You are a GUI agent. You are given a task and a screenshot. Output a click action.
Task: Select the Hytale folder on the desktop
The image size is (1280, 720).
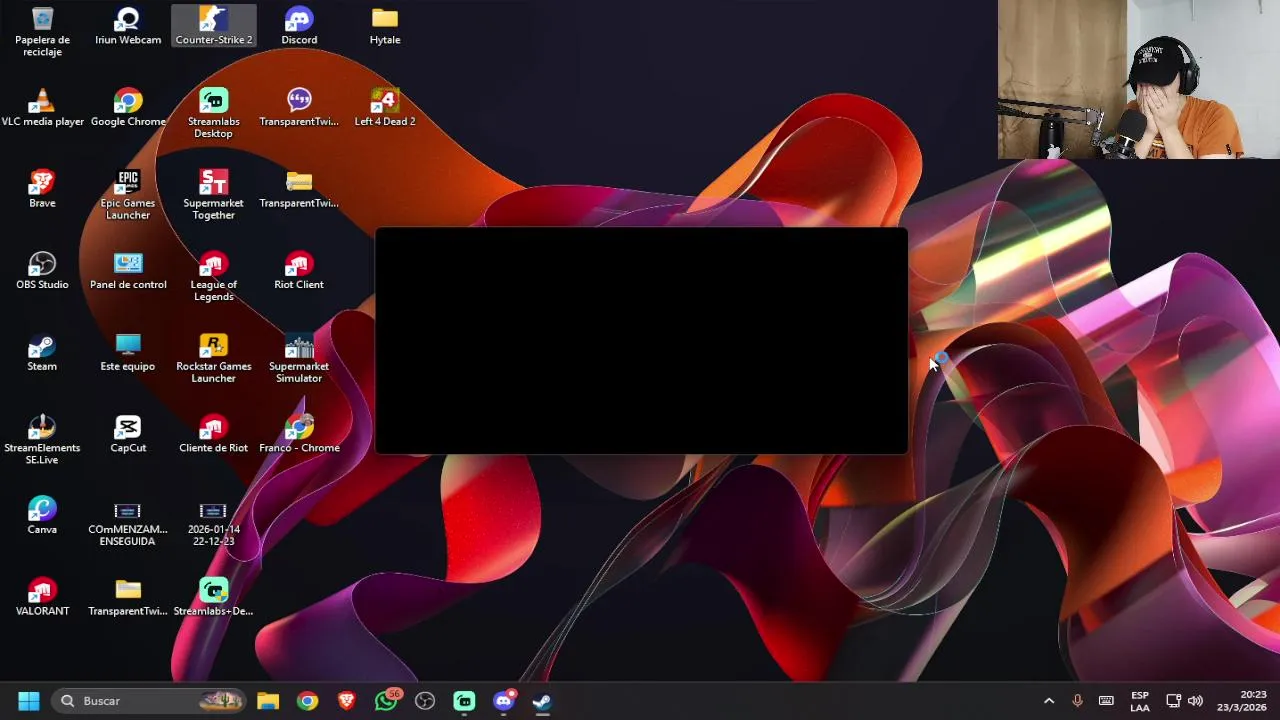tap(385, 26)
